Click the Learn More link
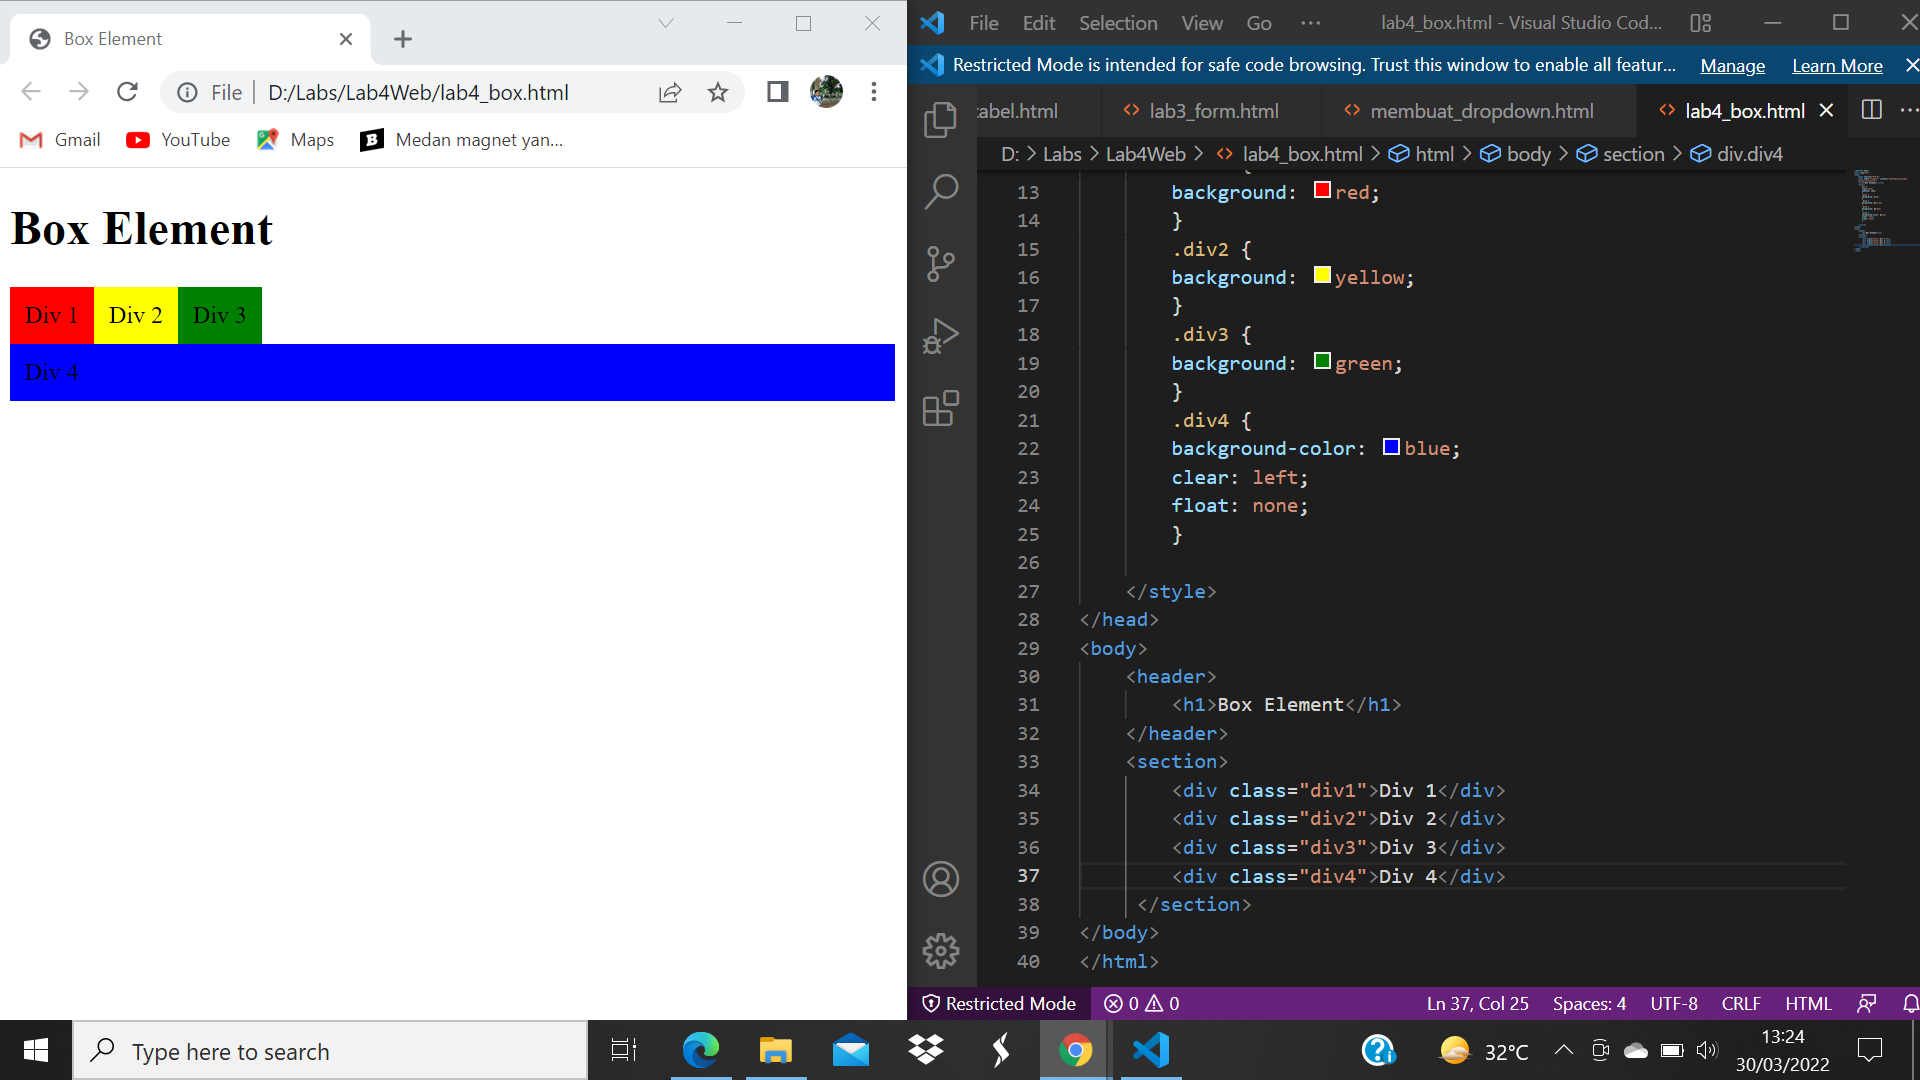Image resolution: width=1920 pixels, height=1080 pixels. click(x=1837, y=65)
